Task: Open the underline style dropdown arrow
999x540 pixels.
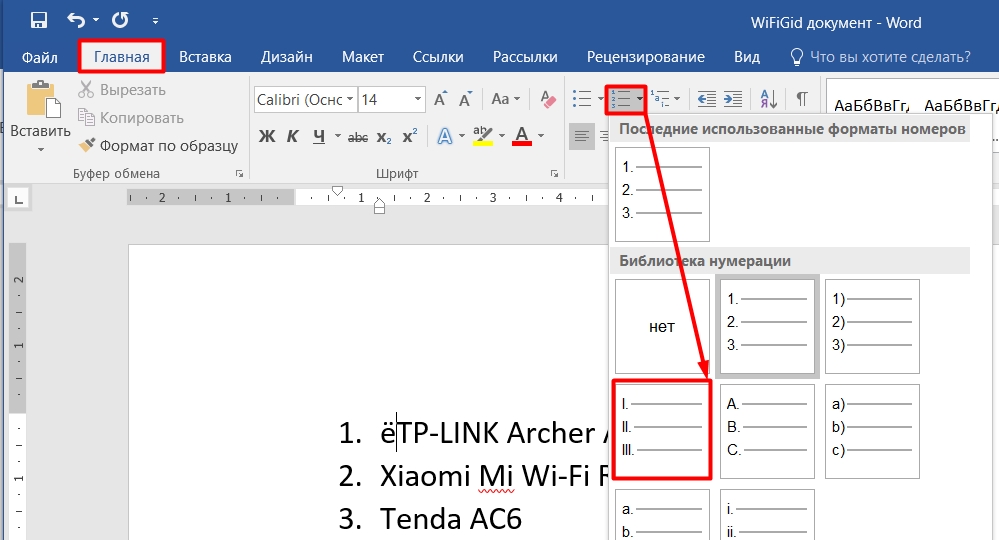Action: (337, 136)
